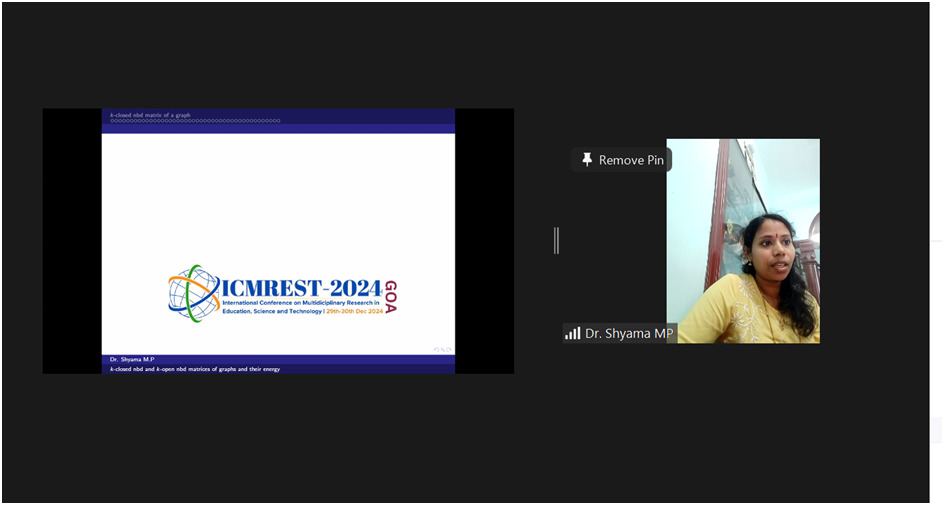This screenshot has width=944, height=505.
Task: Click the slide footer author 'Dr. Shyama M.P'
Action: (132, 359)
